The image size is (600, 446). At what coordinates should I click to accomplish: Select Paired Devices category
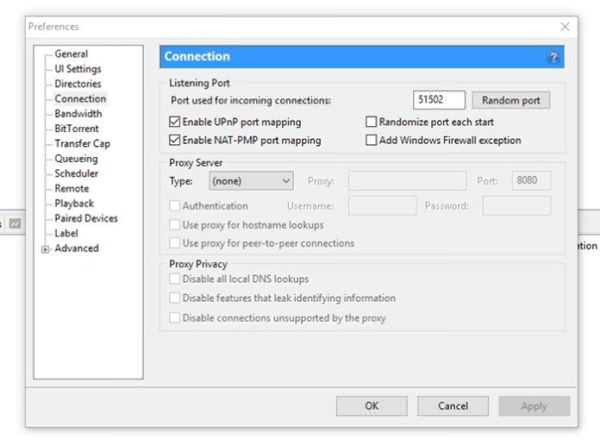(x=86, y=218)
